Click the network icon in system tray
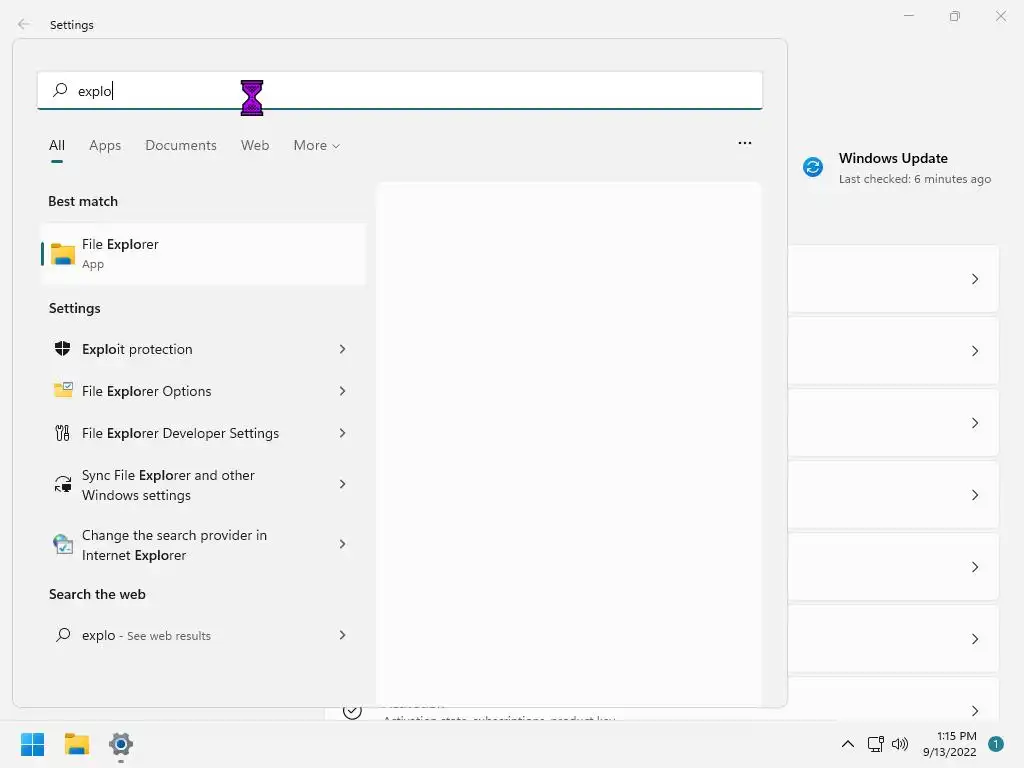Screen dimensions: 1024x768 (x=875, y=744)
